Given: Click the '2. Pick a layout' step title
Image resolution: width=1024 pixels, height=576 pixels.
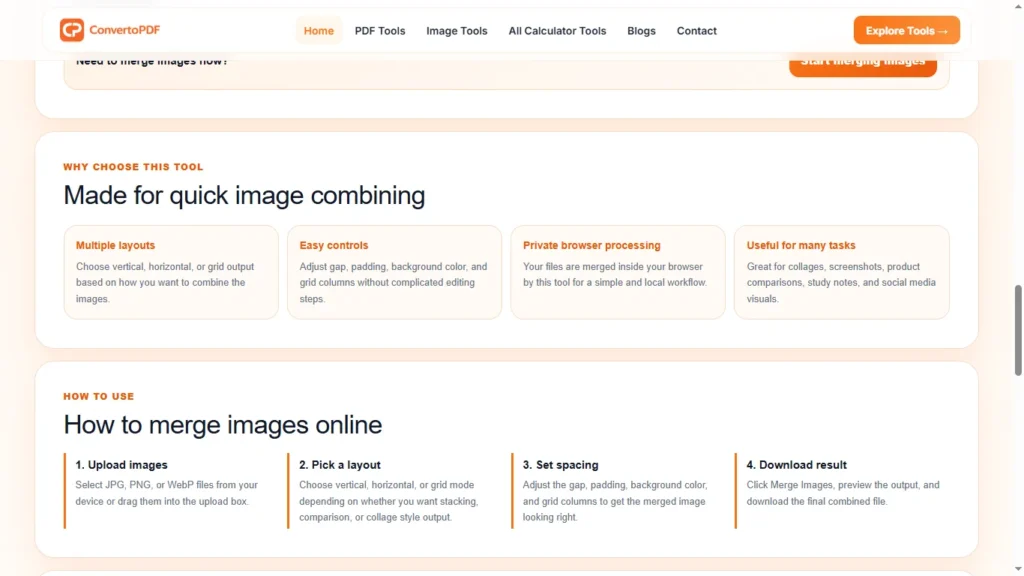Looking at the screenshot, I should 340,465.
